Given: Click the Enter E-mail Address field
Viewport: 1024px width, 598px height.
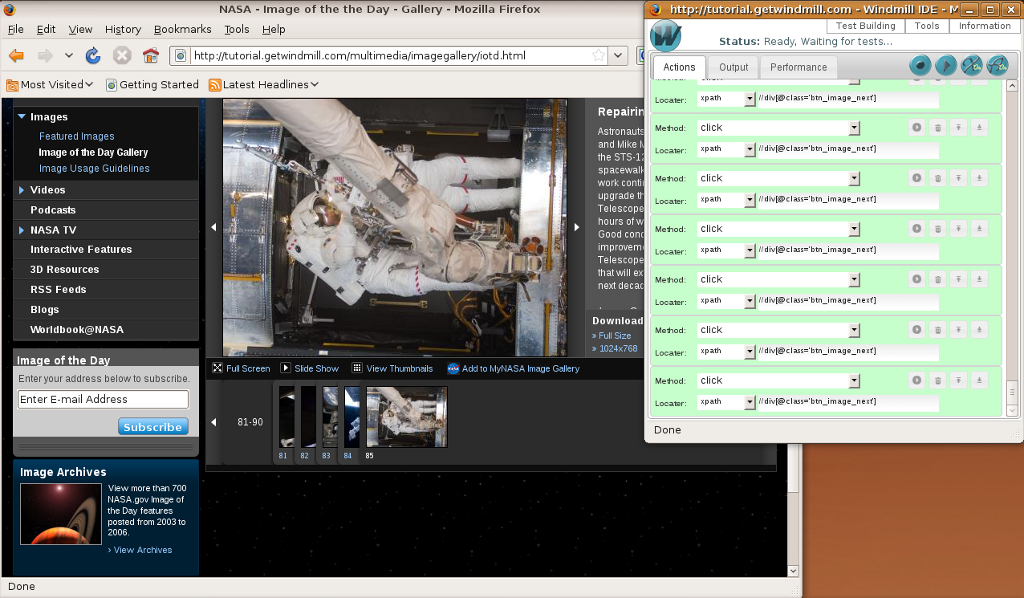Looking at the screenshot, I should 103,400.
